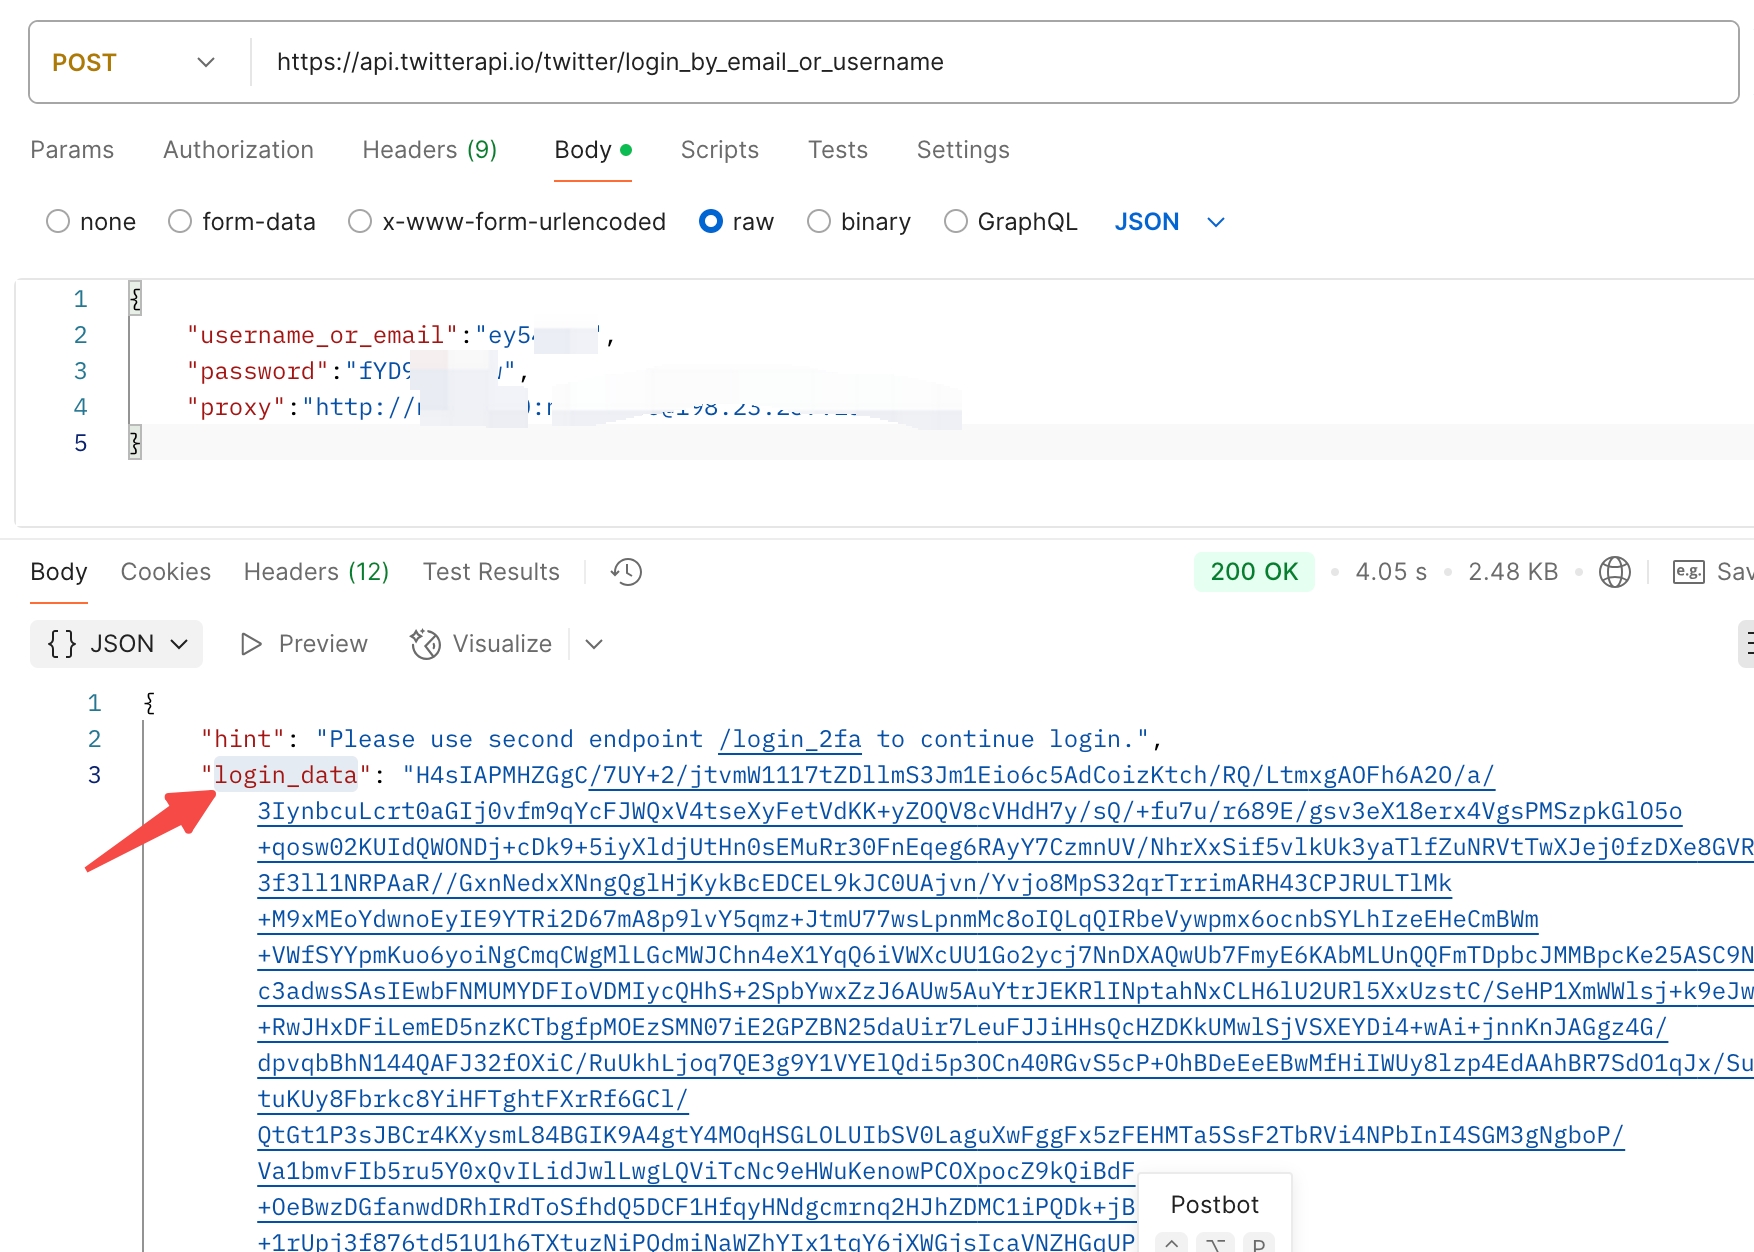Click the save response example icon
Image resolution: width=1754 pixels, height=1252 pixels.
tap(1688, 572)
